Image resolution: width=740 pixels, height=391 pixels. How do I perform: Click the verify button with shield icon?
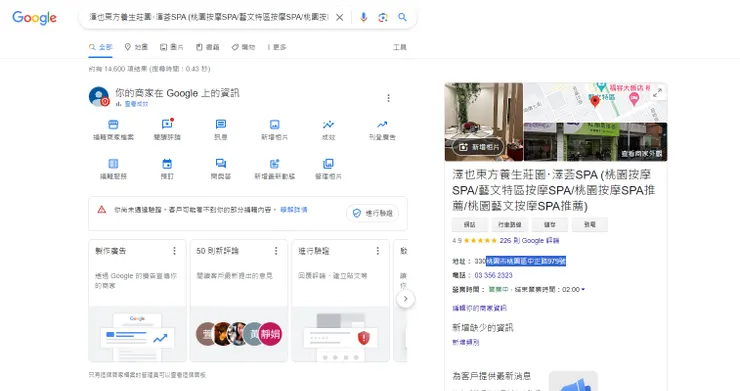pos(373,213)
